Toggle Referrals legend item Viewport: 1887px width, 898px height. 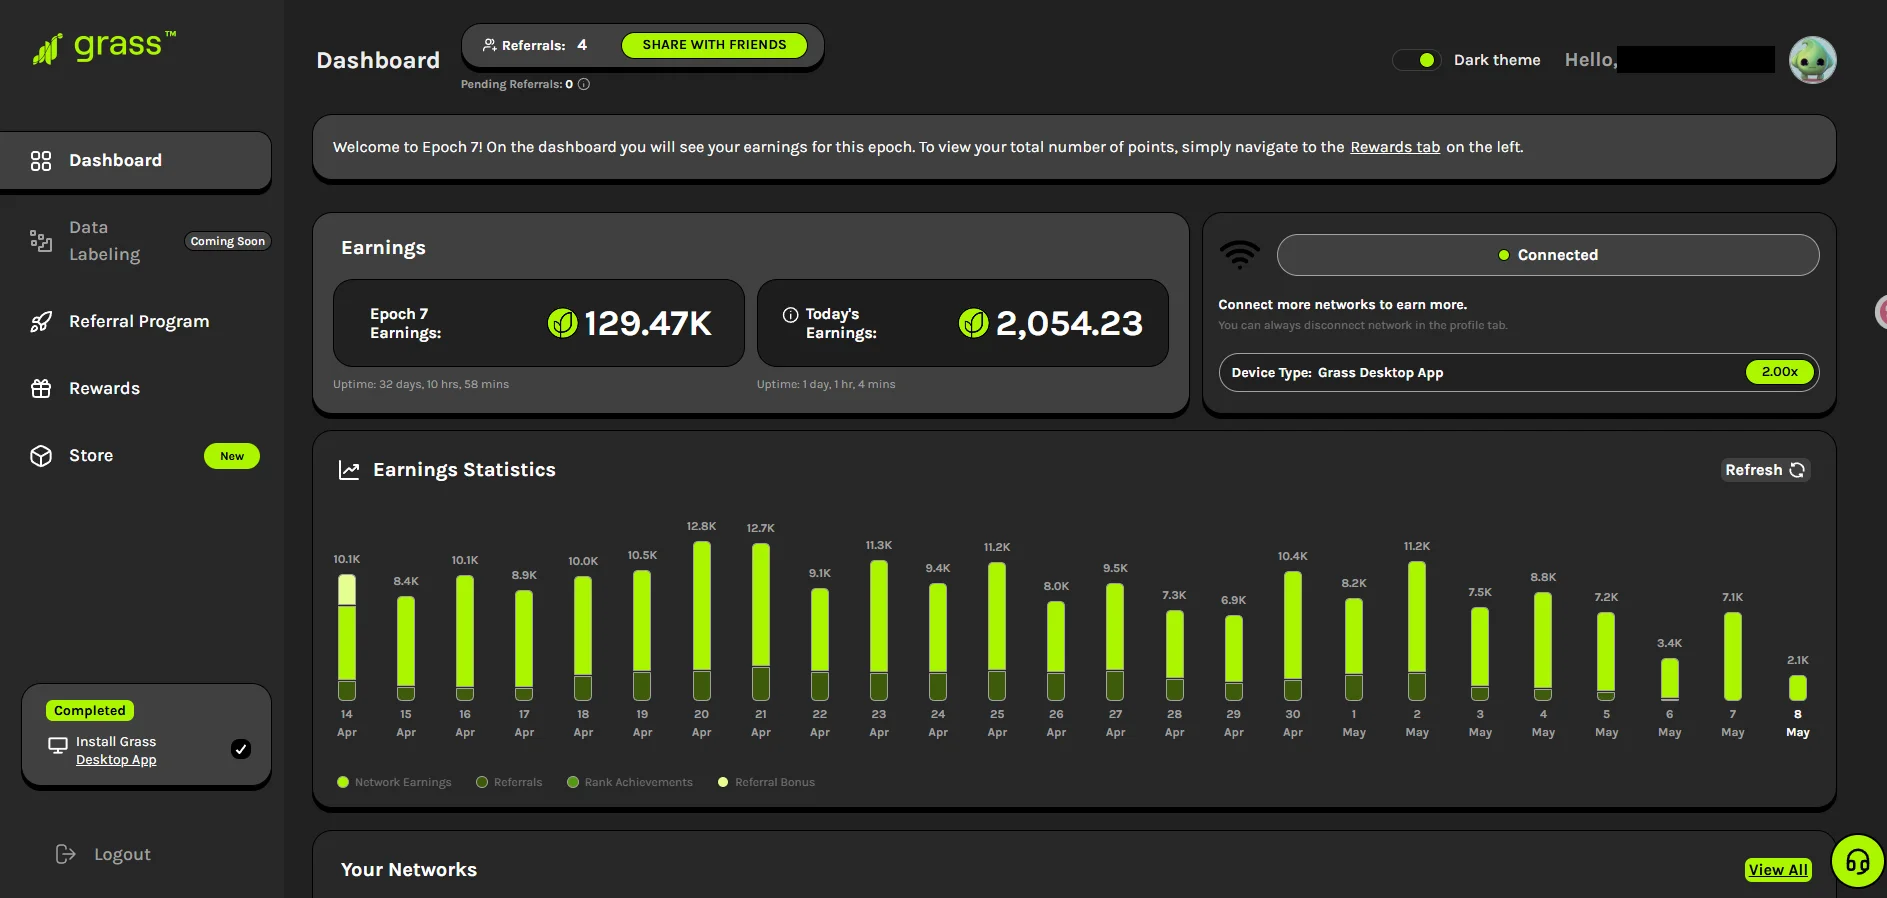pos(509,782)
